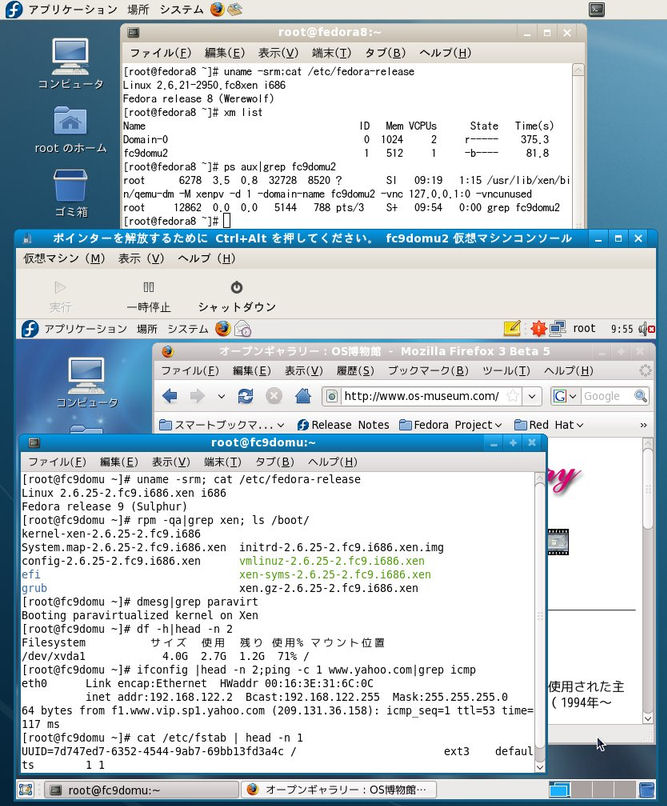Click the Release Notes bookmark link
Image resolution: width=667 pixels, height=806 pixels.
click(x=343, y=425)
